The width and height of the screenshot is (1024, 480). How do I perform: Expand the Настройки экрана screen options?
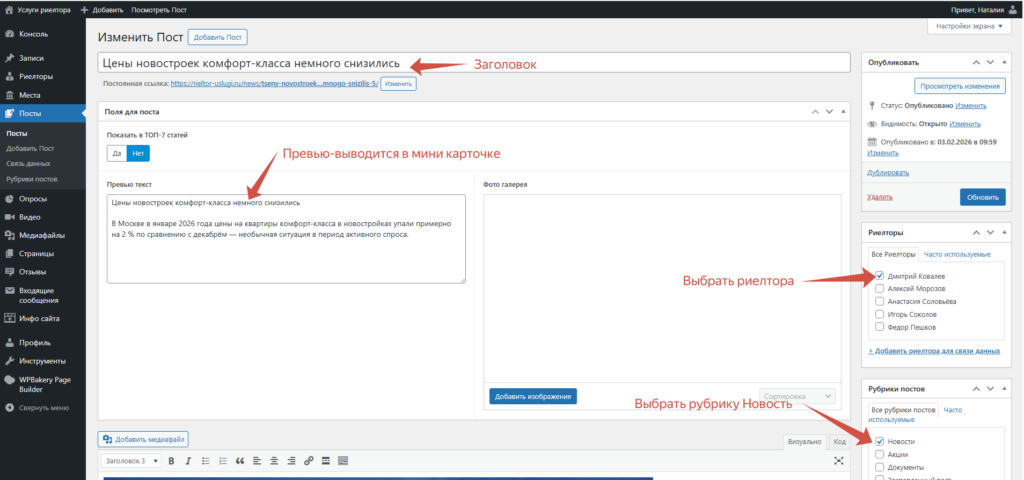(968, 27)
